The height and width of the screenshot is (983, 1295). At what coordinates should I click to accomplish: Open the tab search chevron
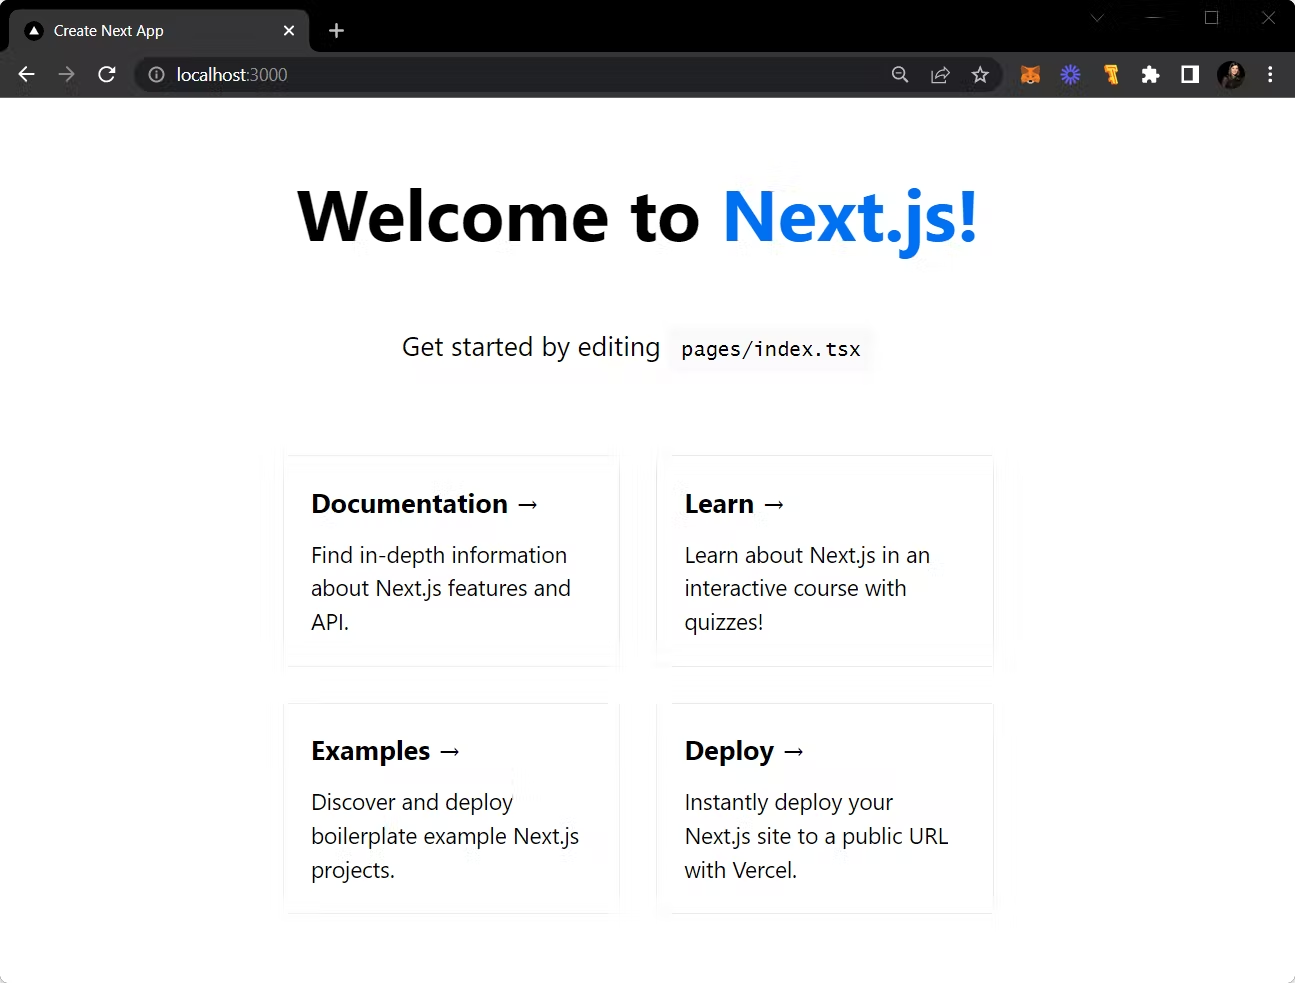1097,17
